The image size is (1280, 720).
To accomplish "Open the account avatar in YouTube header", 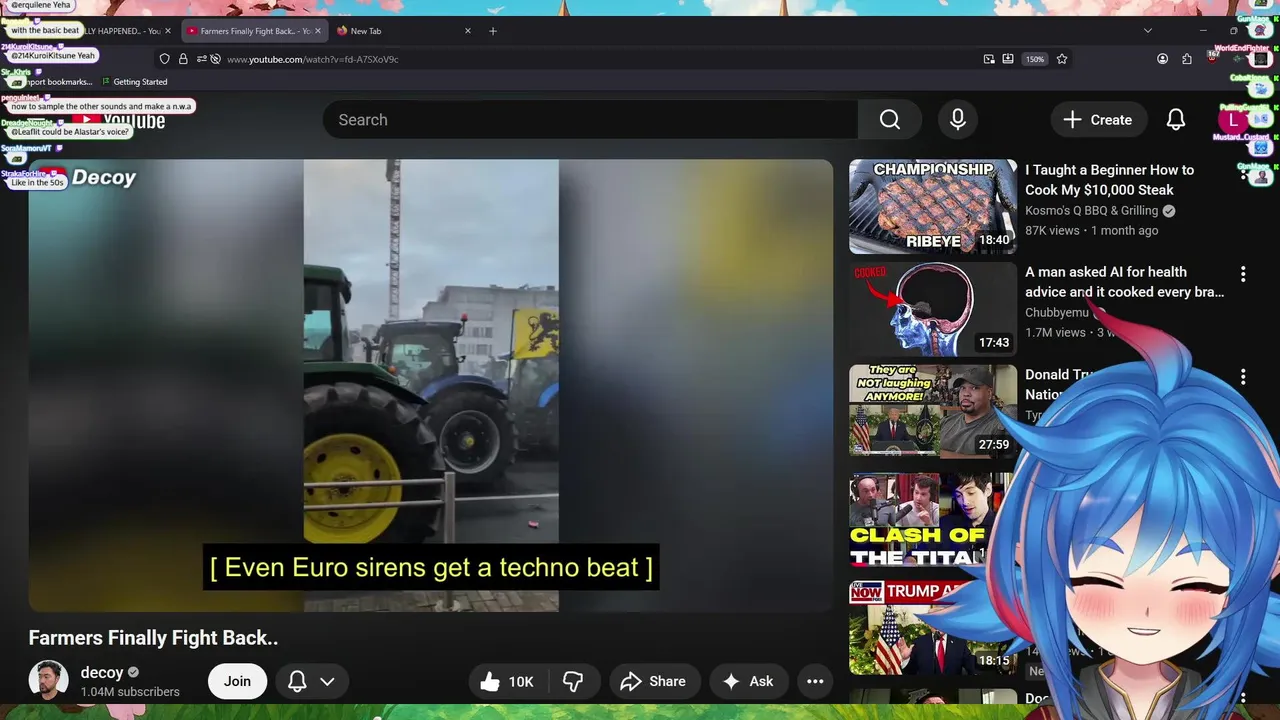I will pos(1232,120).
